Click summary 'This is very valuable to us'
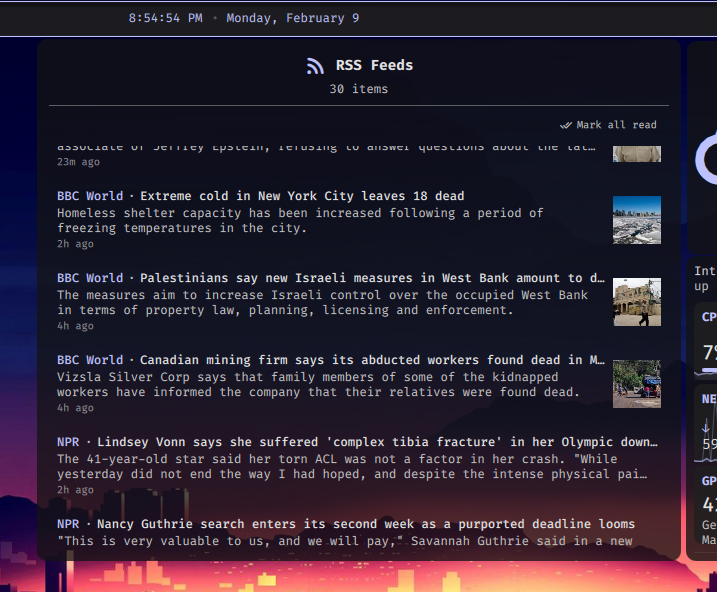Image resolution: width=717 pixels, height=592 pixels. [x=345, y=541]
